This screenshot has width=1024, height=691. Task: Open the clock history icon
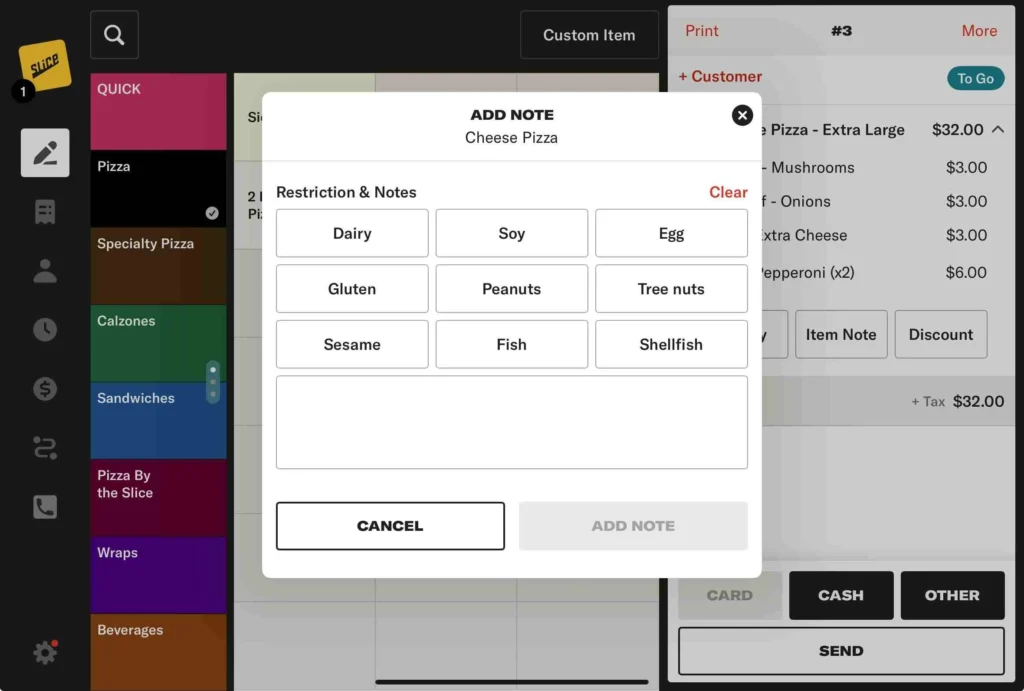point(45,330)
